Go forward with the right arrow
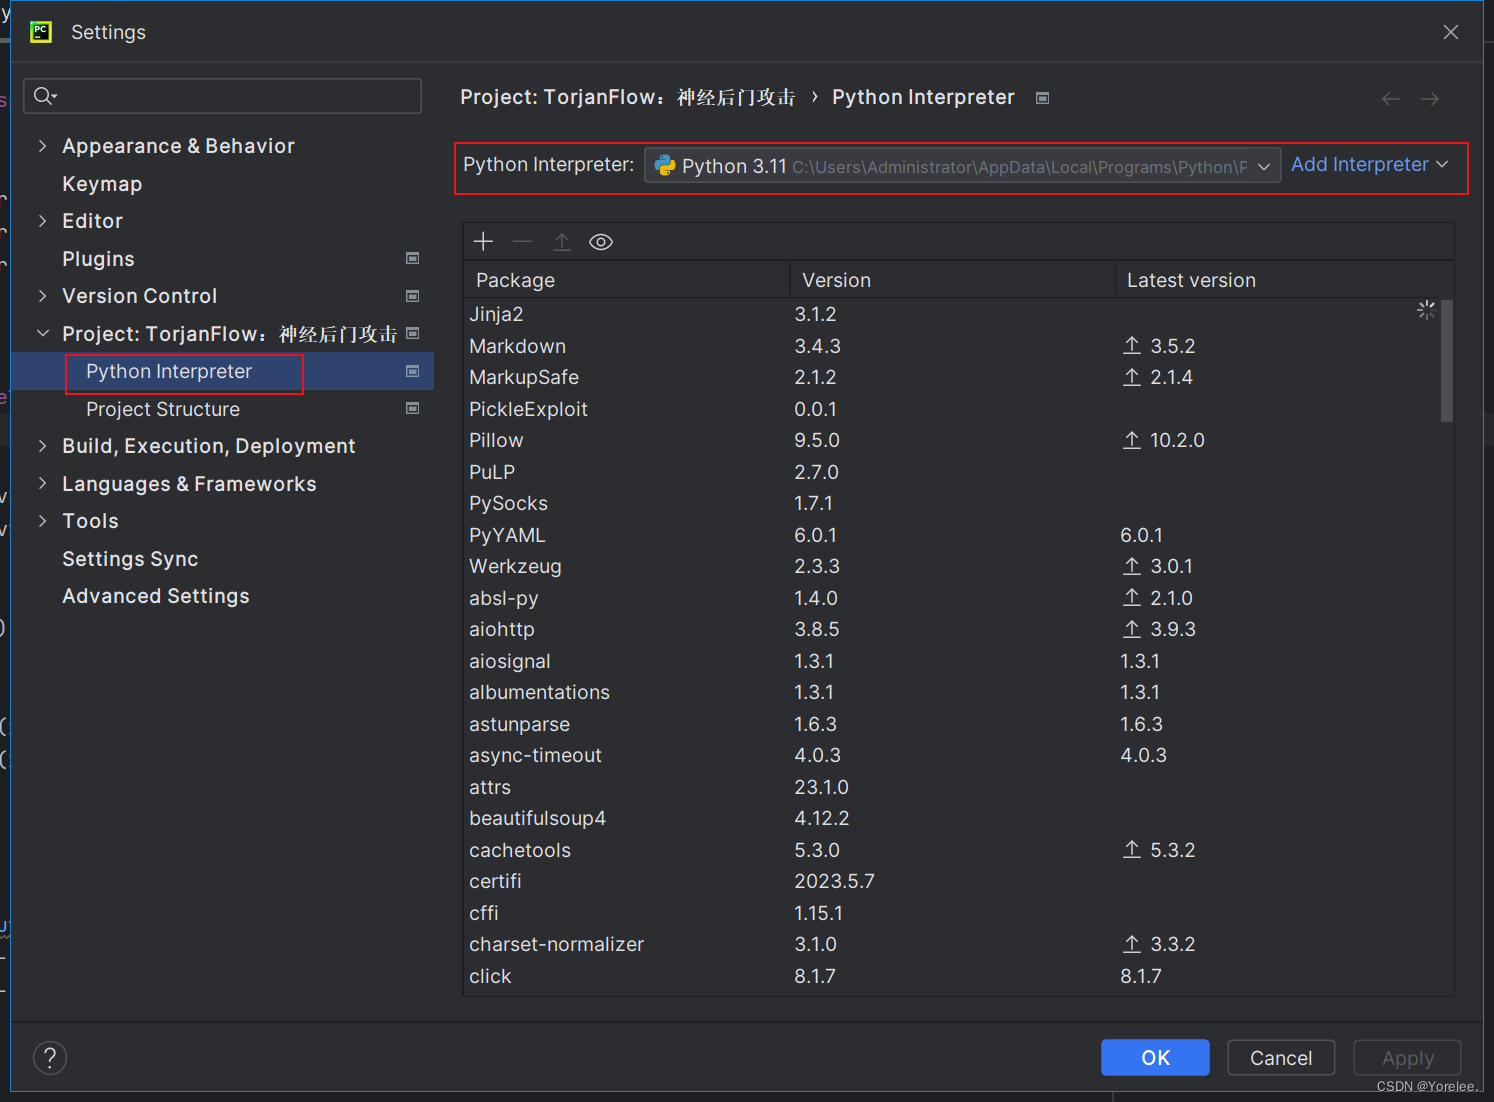 (x=1430, y=98)
